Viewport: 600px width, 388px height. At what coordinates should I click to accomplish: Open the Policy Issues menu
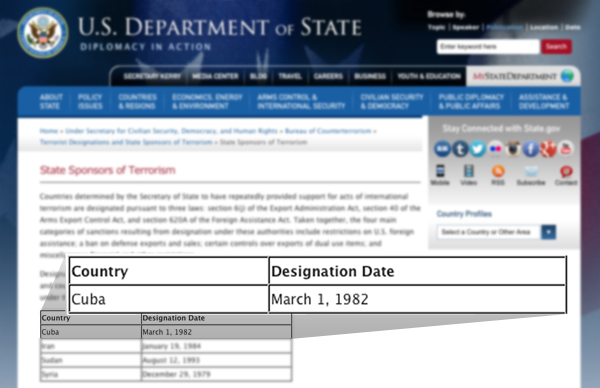pos(90,101)
